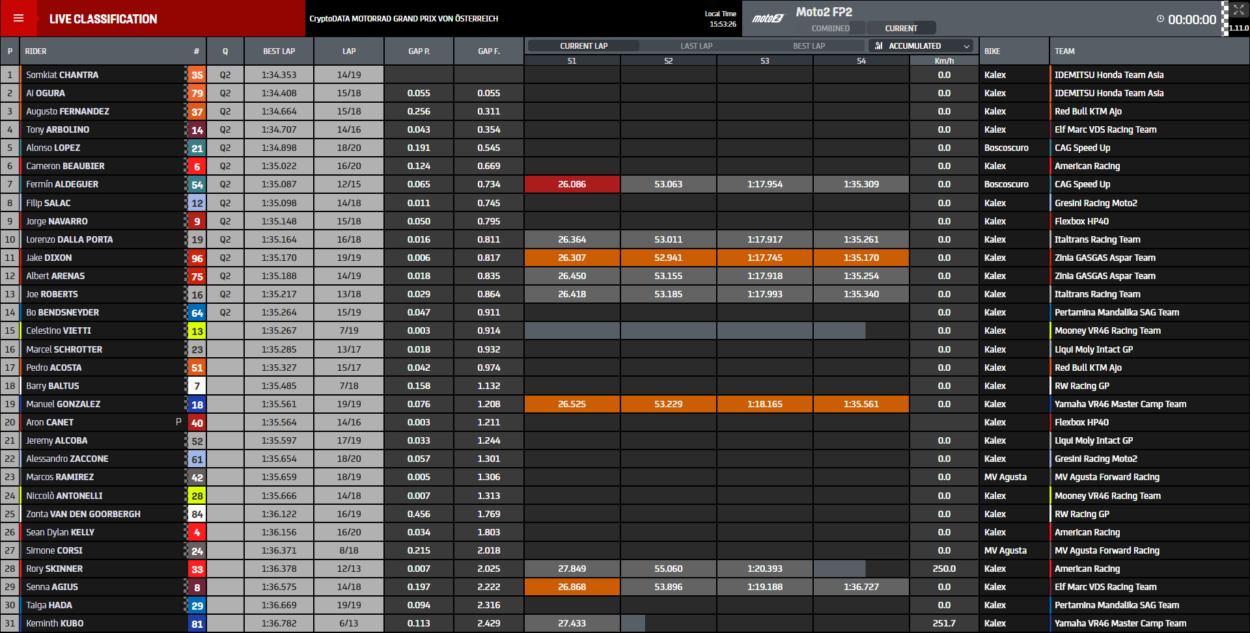Click the best lap 1:34.353
1250x633 pixels.
click(x=279, y=75)
